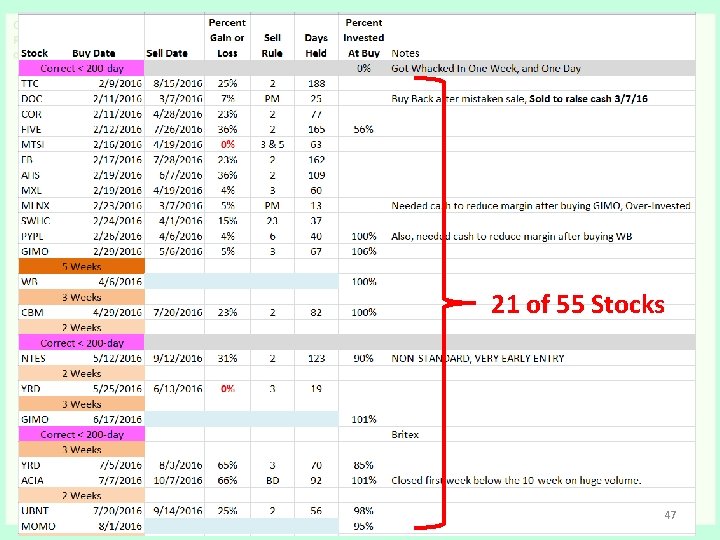The width and height of the screenshot is (720, 540).
Task: Select ACIA sell rule BD cell
Action: point(272,480)
